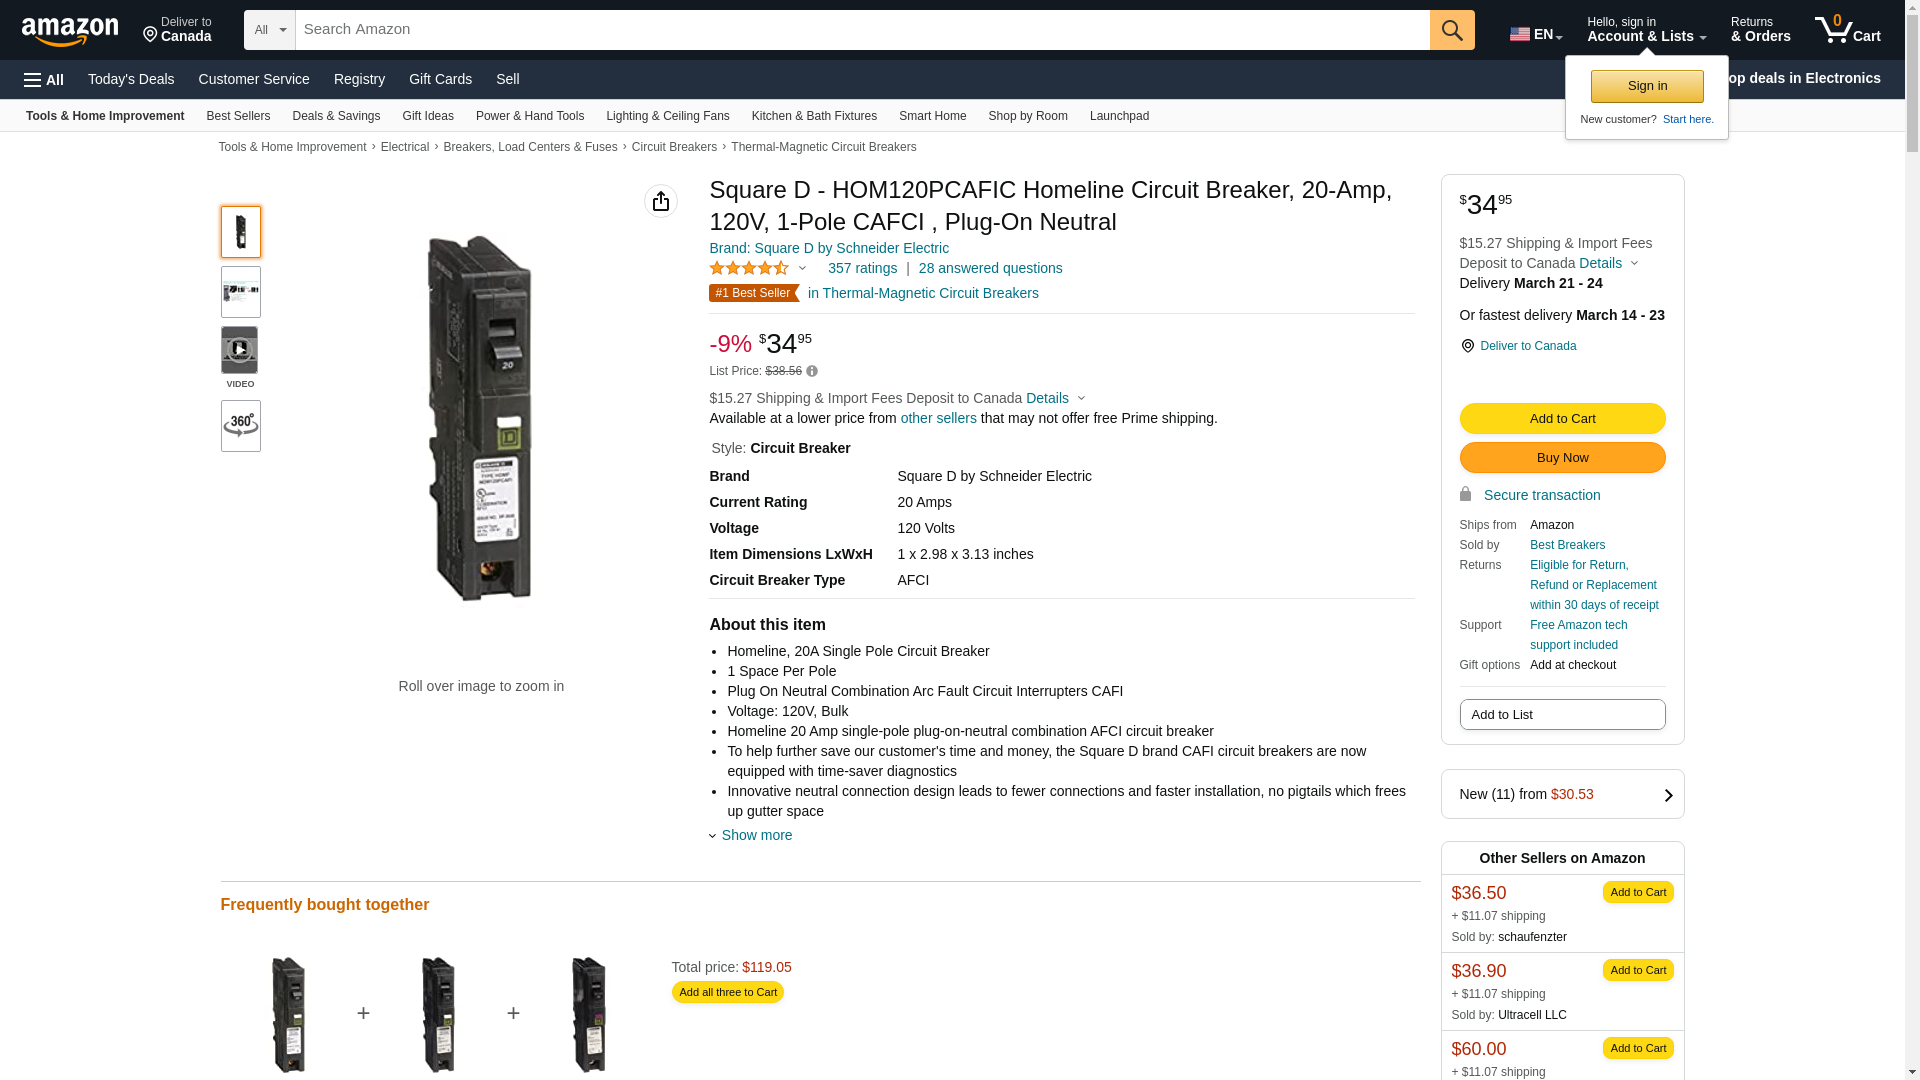Expand Show more product details
The width and height of the screenshot is (1920, 1080).
coord(756,835)
